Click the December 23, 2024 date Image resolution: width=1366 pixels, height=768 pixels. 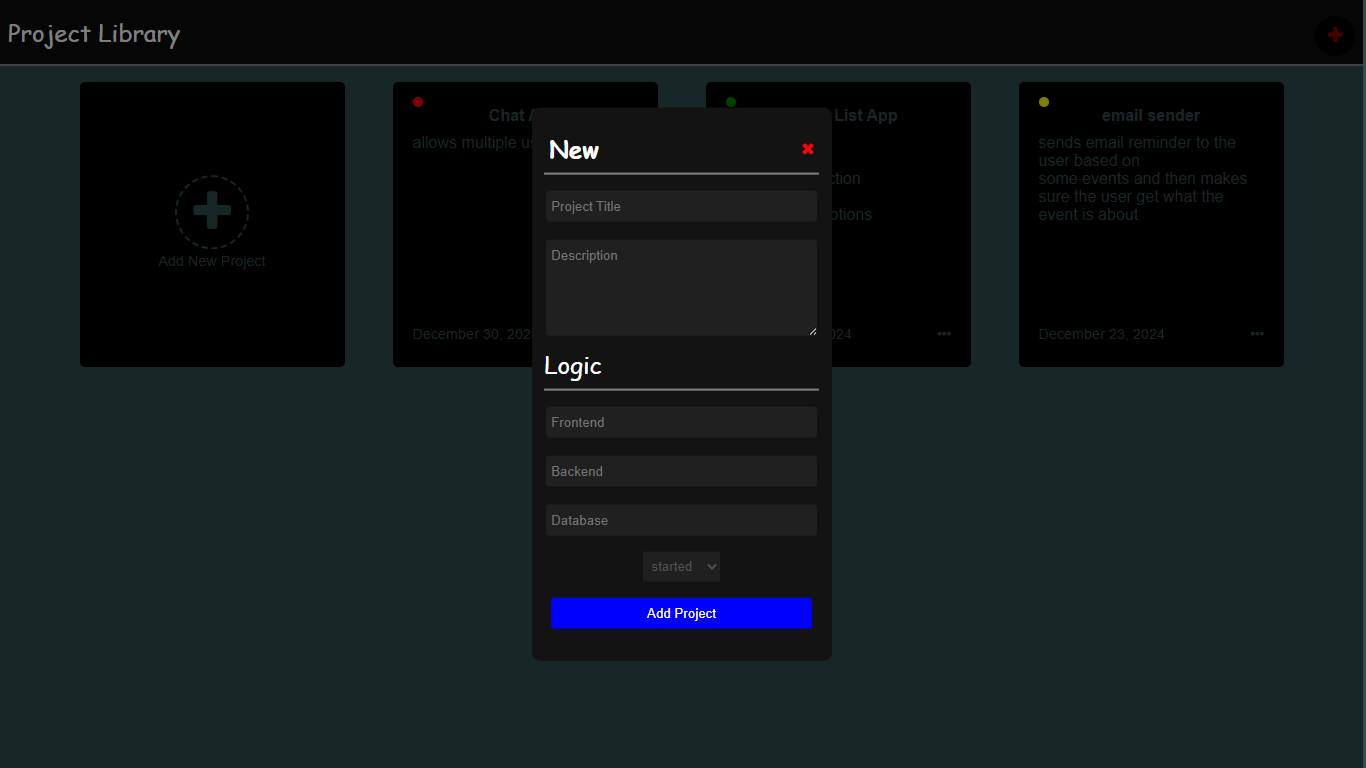[1101, 334]
